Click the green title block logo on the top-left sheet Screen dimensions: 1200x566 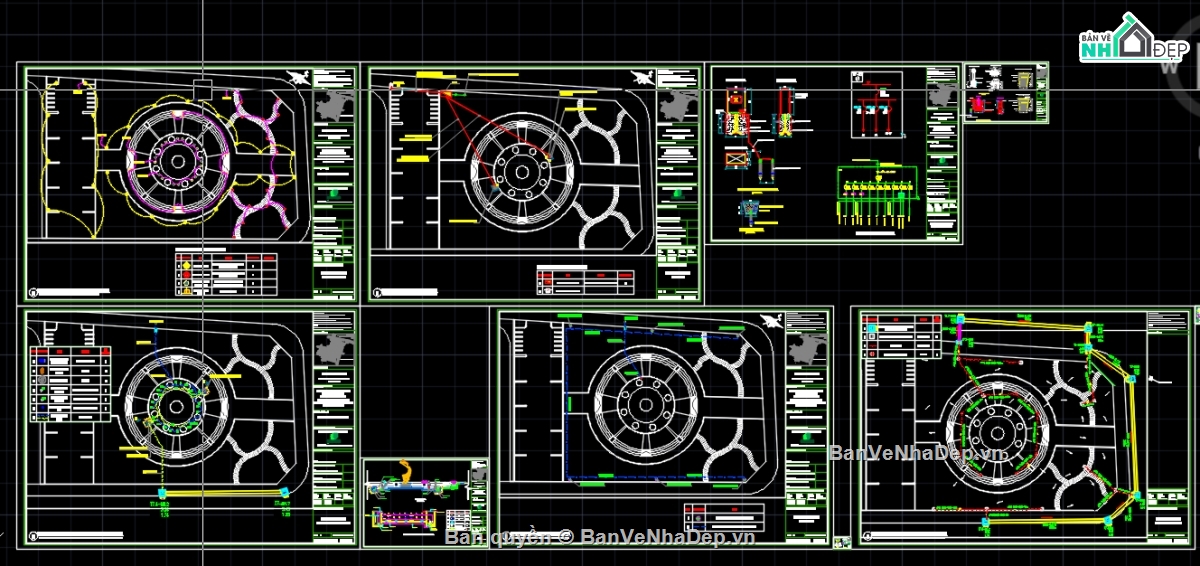pos(334,195)
